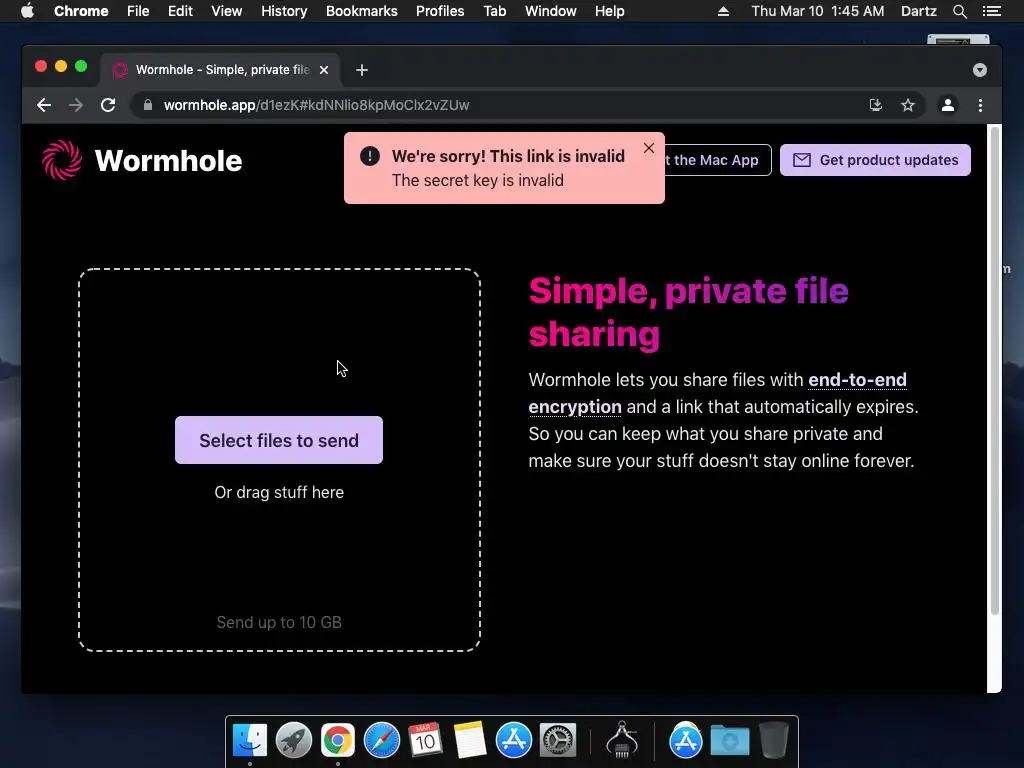
Task: Click the Or drag stuff here text
Action: (279, 492)
